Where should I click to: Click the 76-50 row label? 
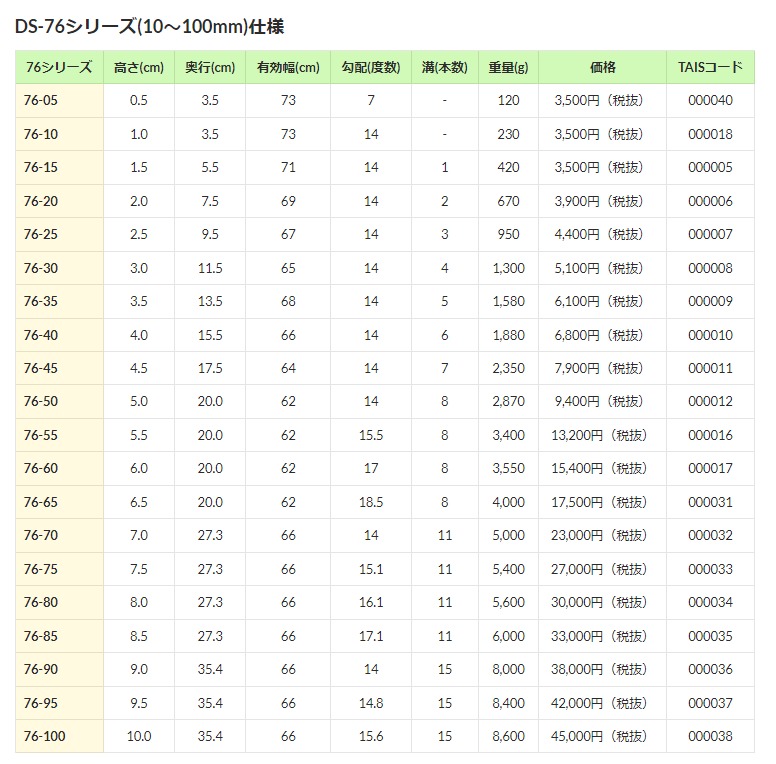coord(41,401)
